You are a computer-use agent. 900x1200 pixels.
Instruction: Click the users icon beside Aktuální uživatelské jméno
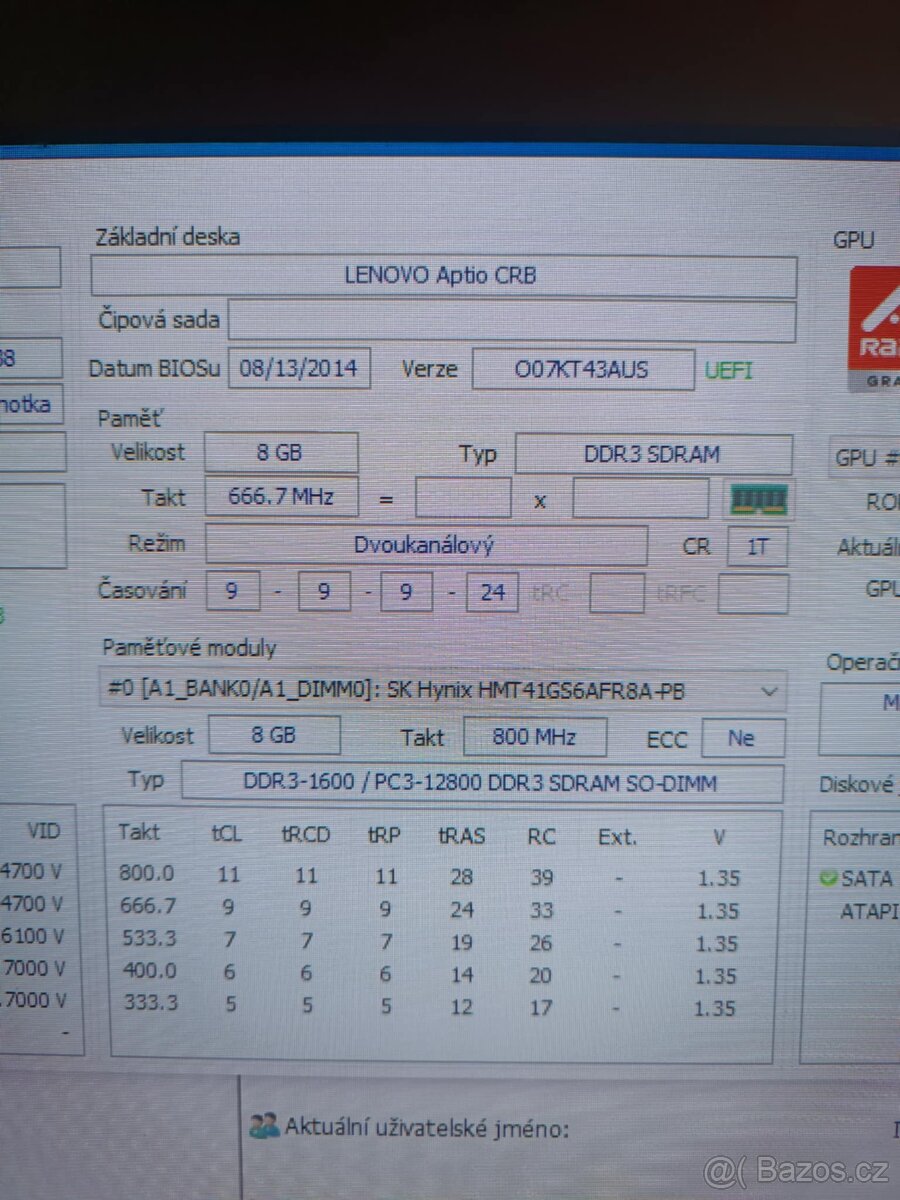pos(264,1126)
